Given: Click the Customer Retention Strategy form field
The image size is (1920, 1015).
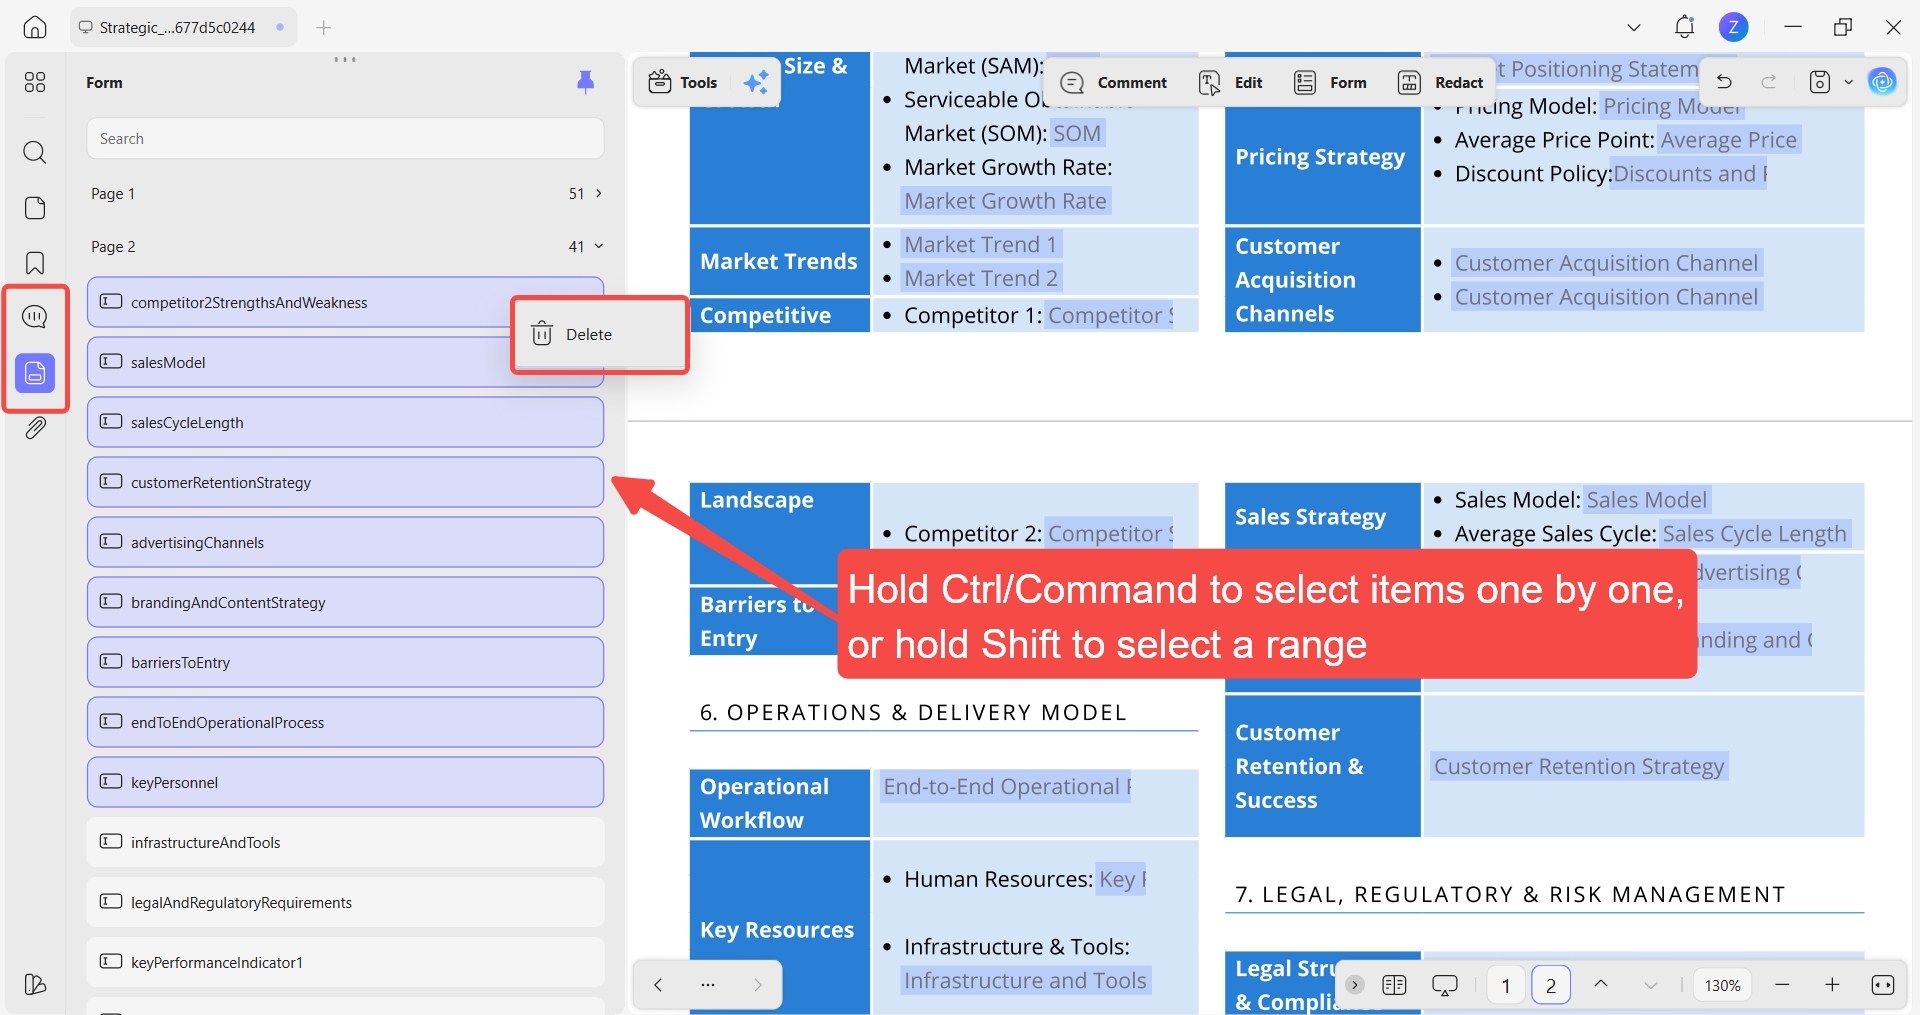Looking at the screenshot, I should pos(1579,767).
